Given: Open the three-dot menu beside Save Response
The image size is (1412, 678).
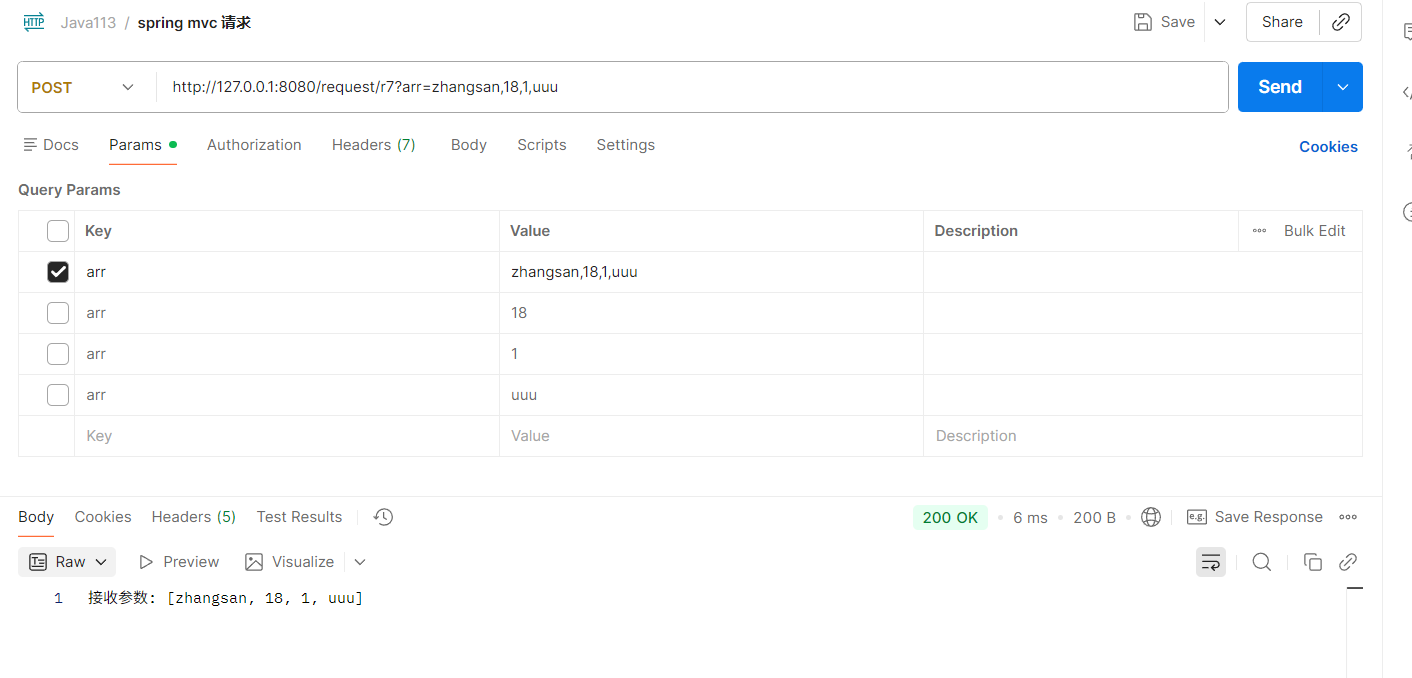Looking at the screenshot, I should pyautogui.click(x=1348, y=517).
